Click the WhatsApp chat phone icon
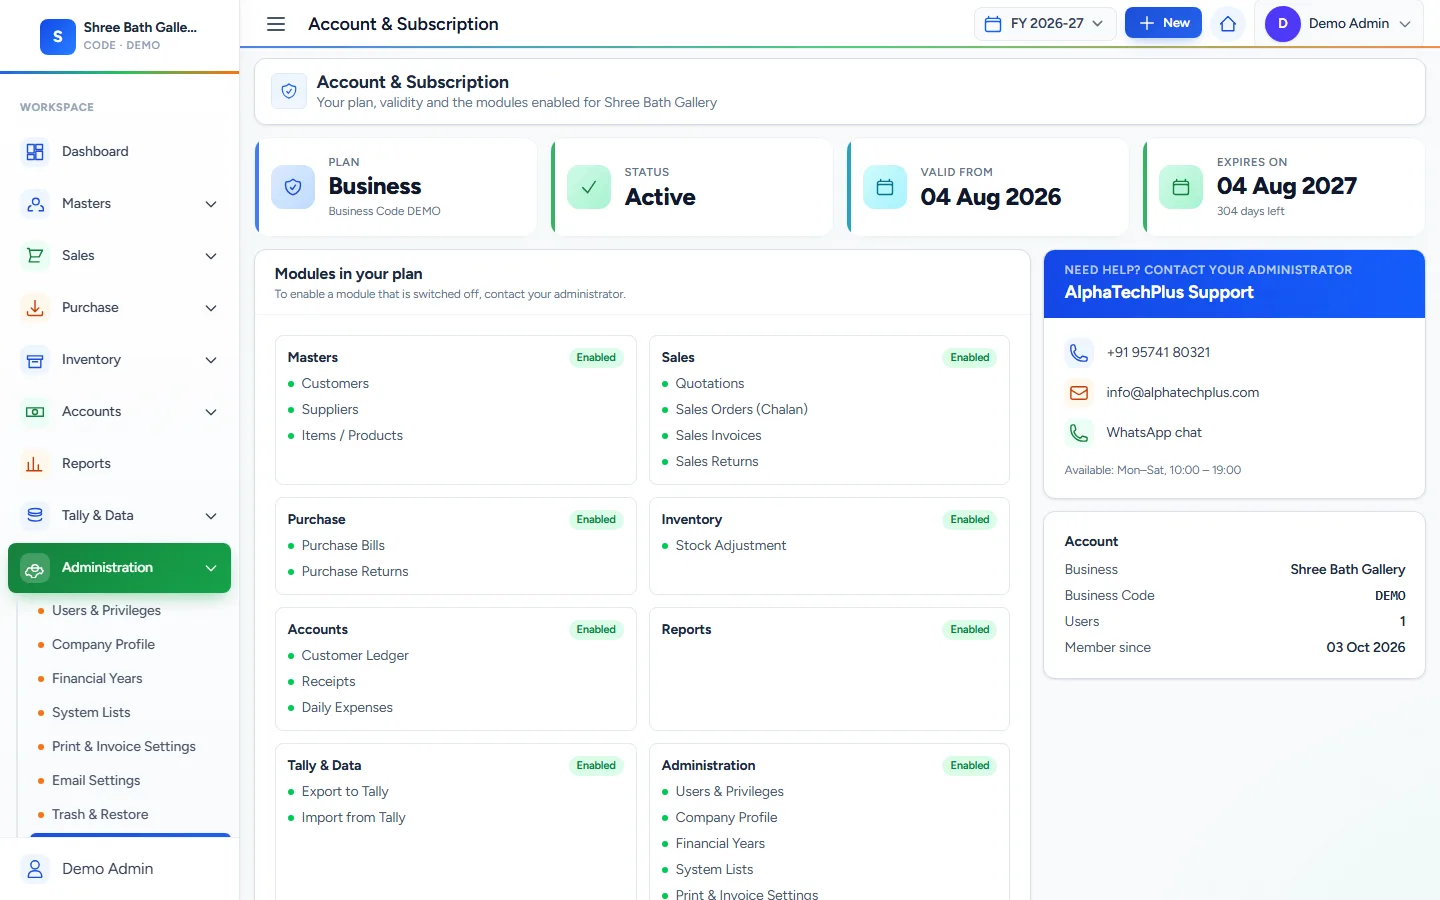 1079,433
